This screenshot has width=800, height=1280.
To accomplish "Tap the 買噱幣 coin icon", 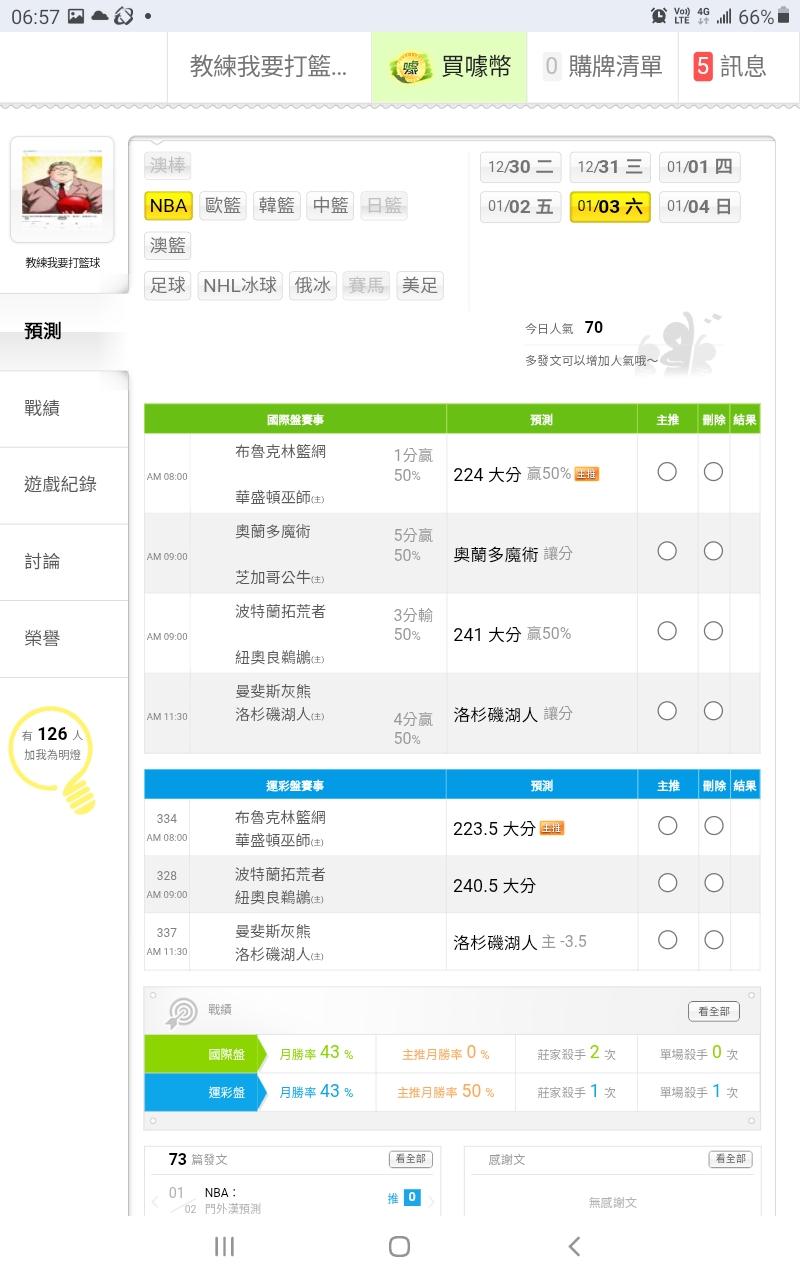I will click(x=410, y=67).
